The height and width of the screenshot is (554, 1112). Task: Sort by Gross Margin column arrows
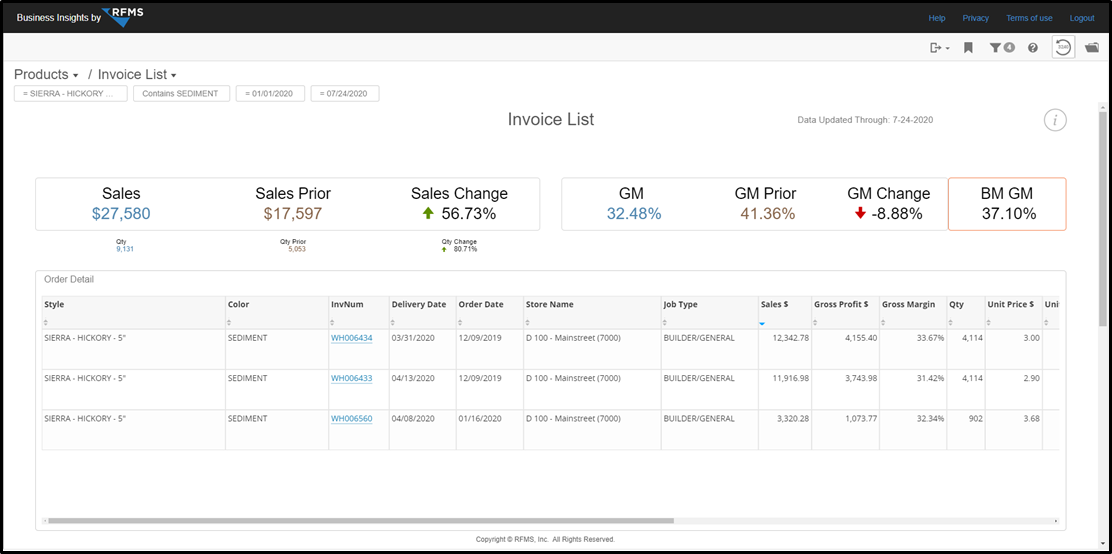pyautogui.click(x=885, y=323)
